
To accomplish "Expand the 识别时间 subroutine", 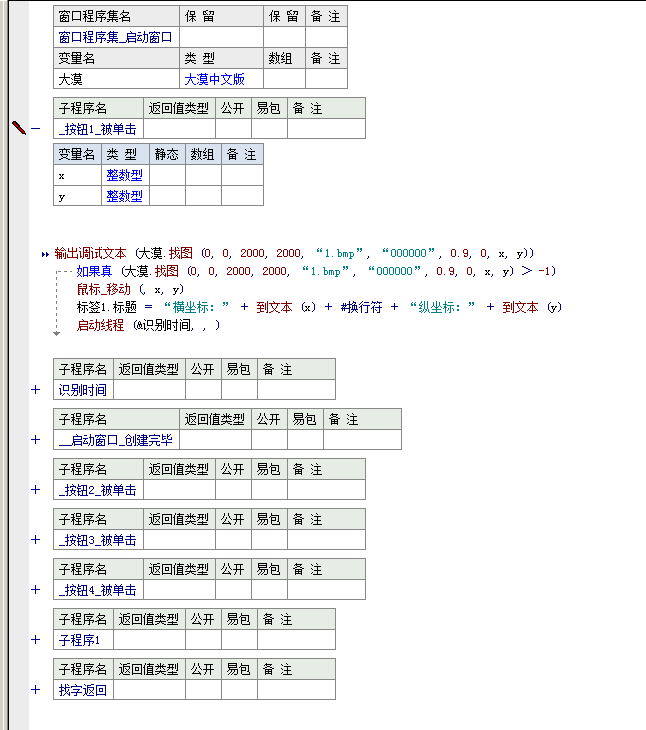I will (35, 390).
